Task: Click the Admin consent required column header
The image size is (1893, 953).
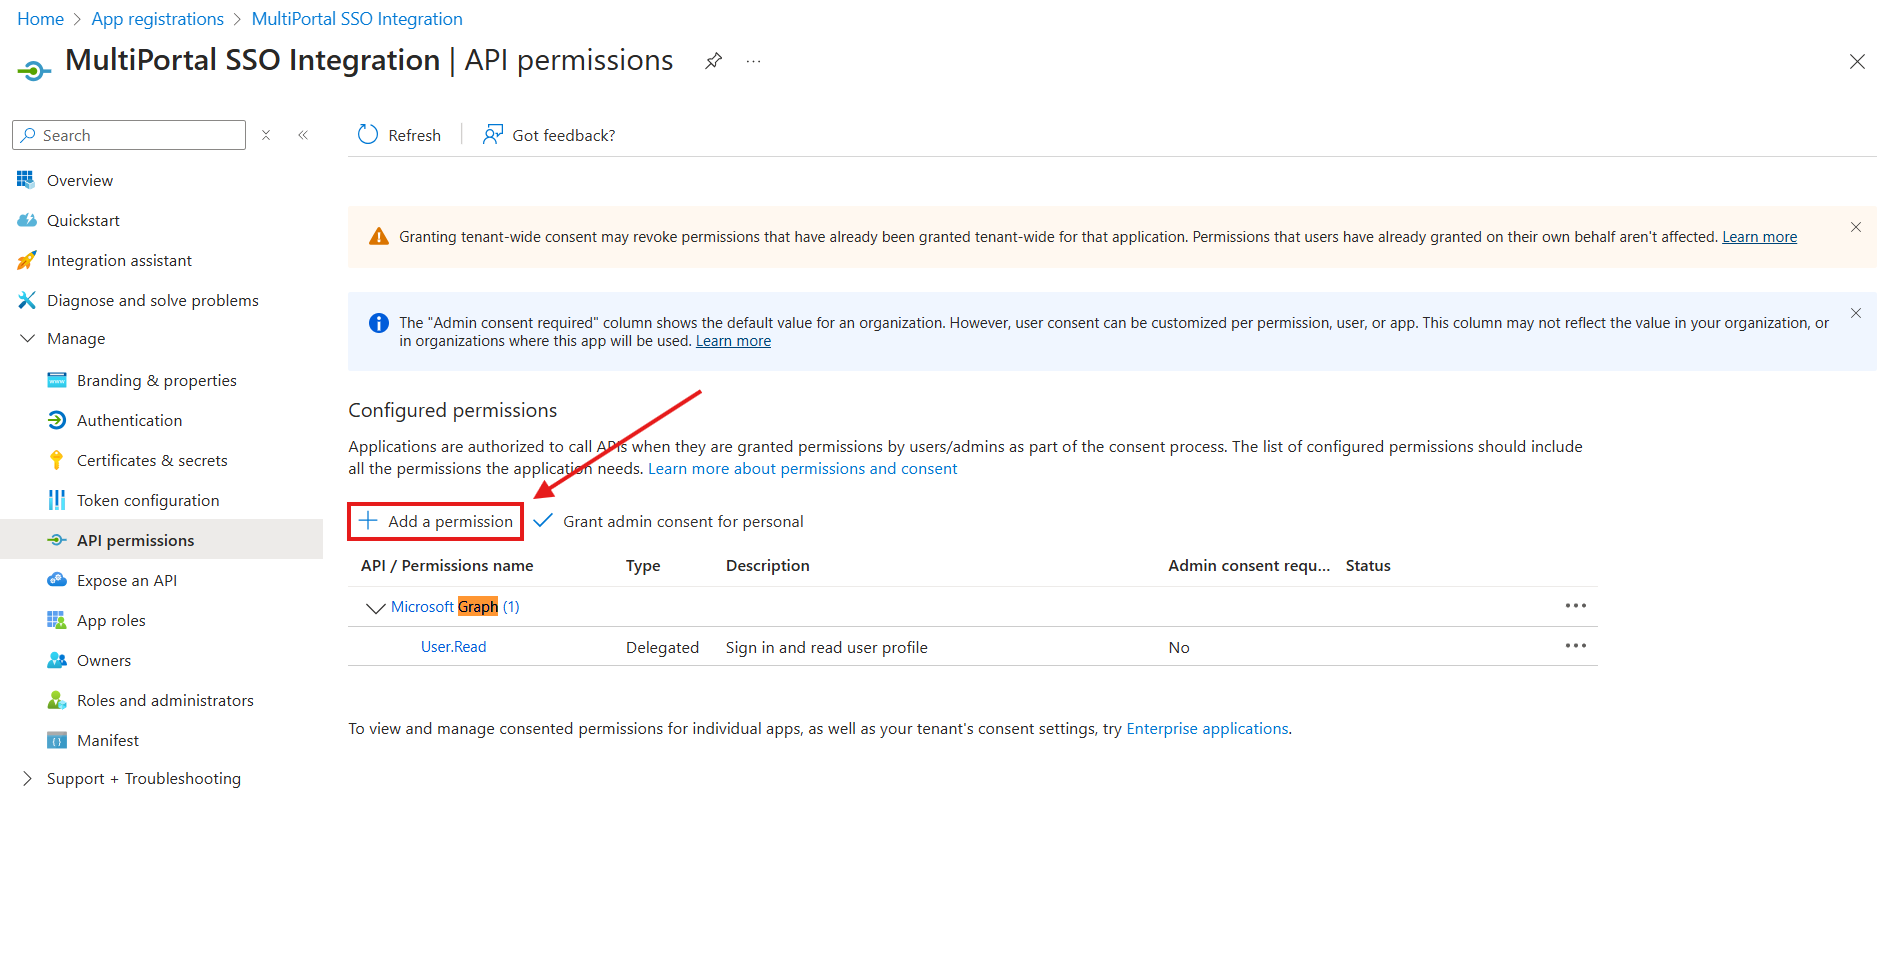Action: coord(1249,565)
